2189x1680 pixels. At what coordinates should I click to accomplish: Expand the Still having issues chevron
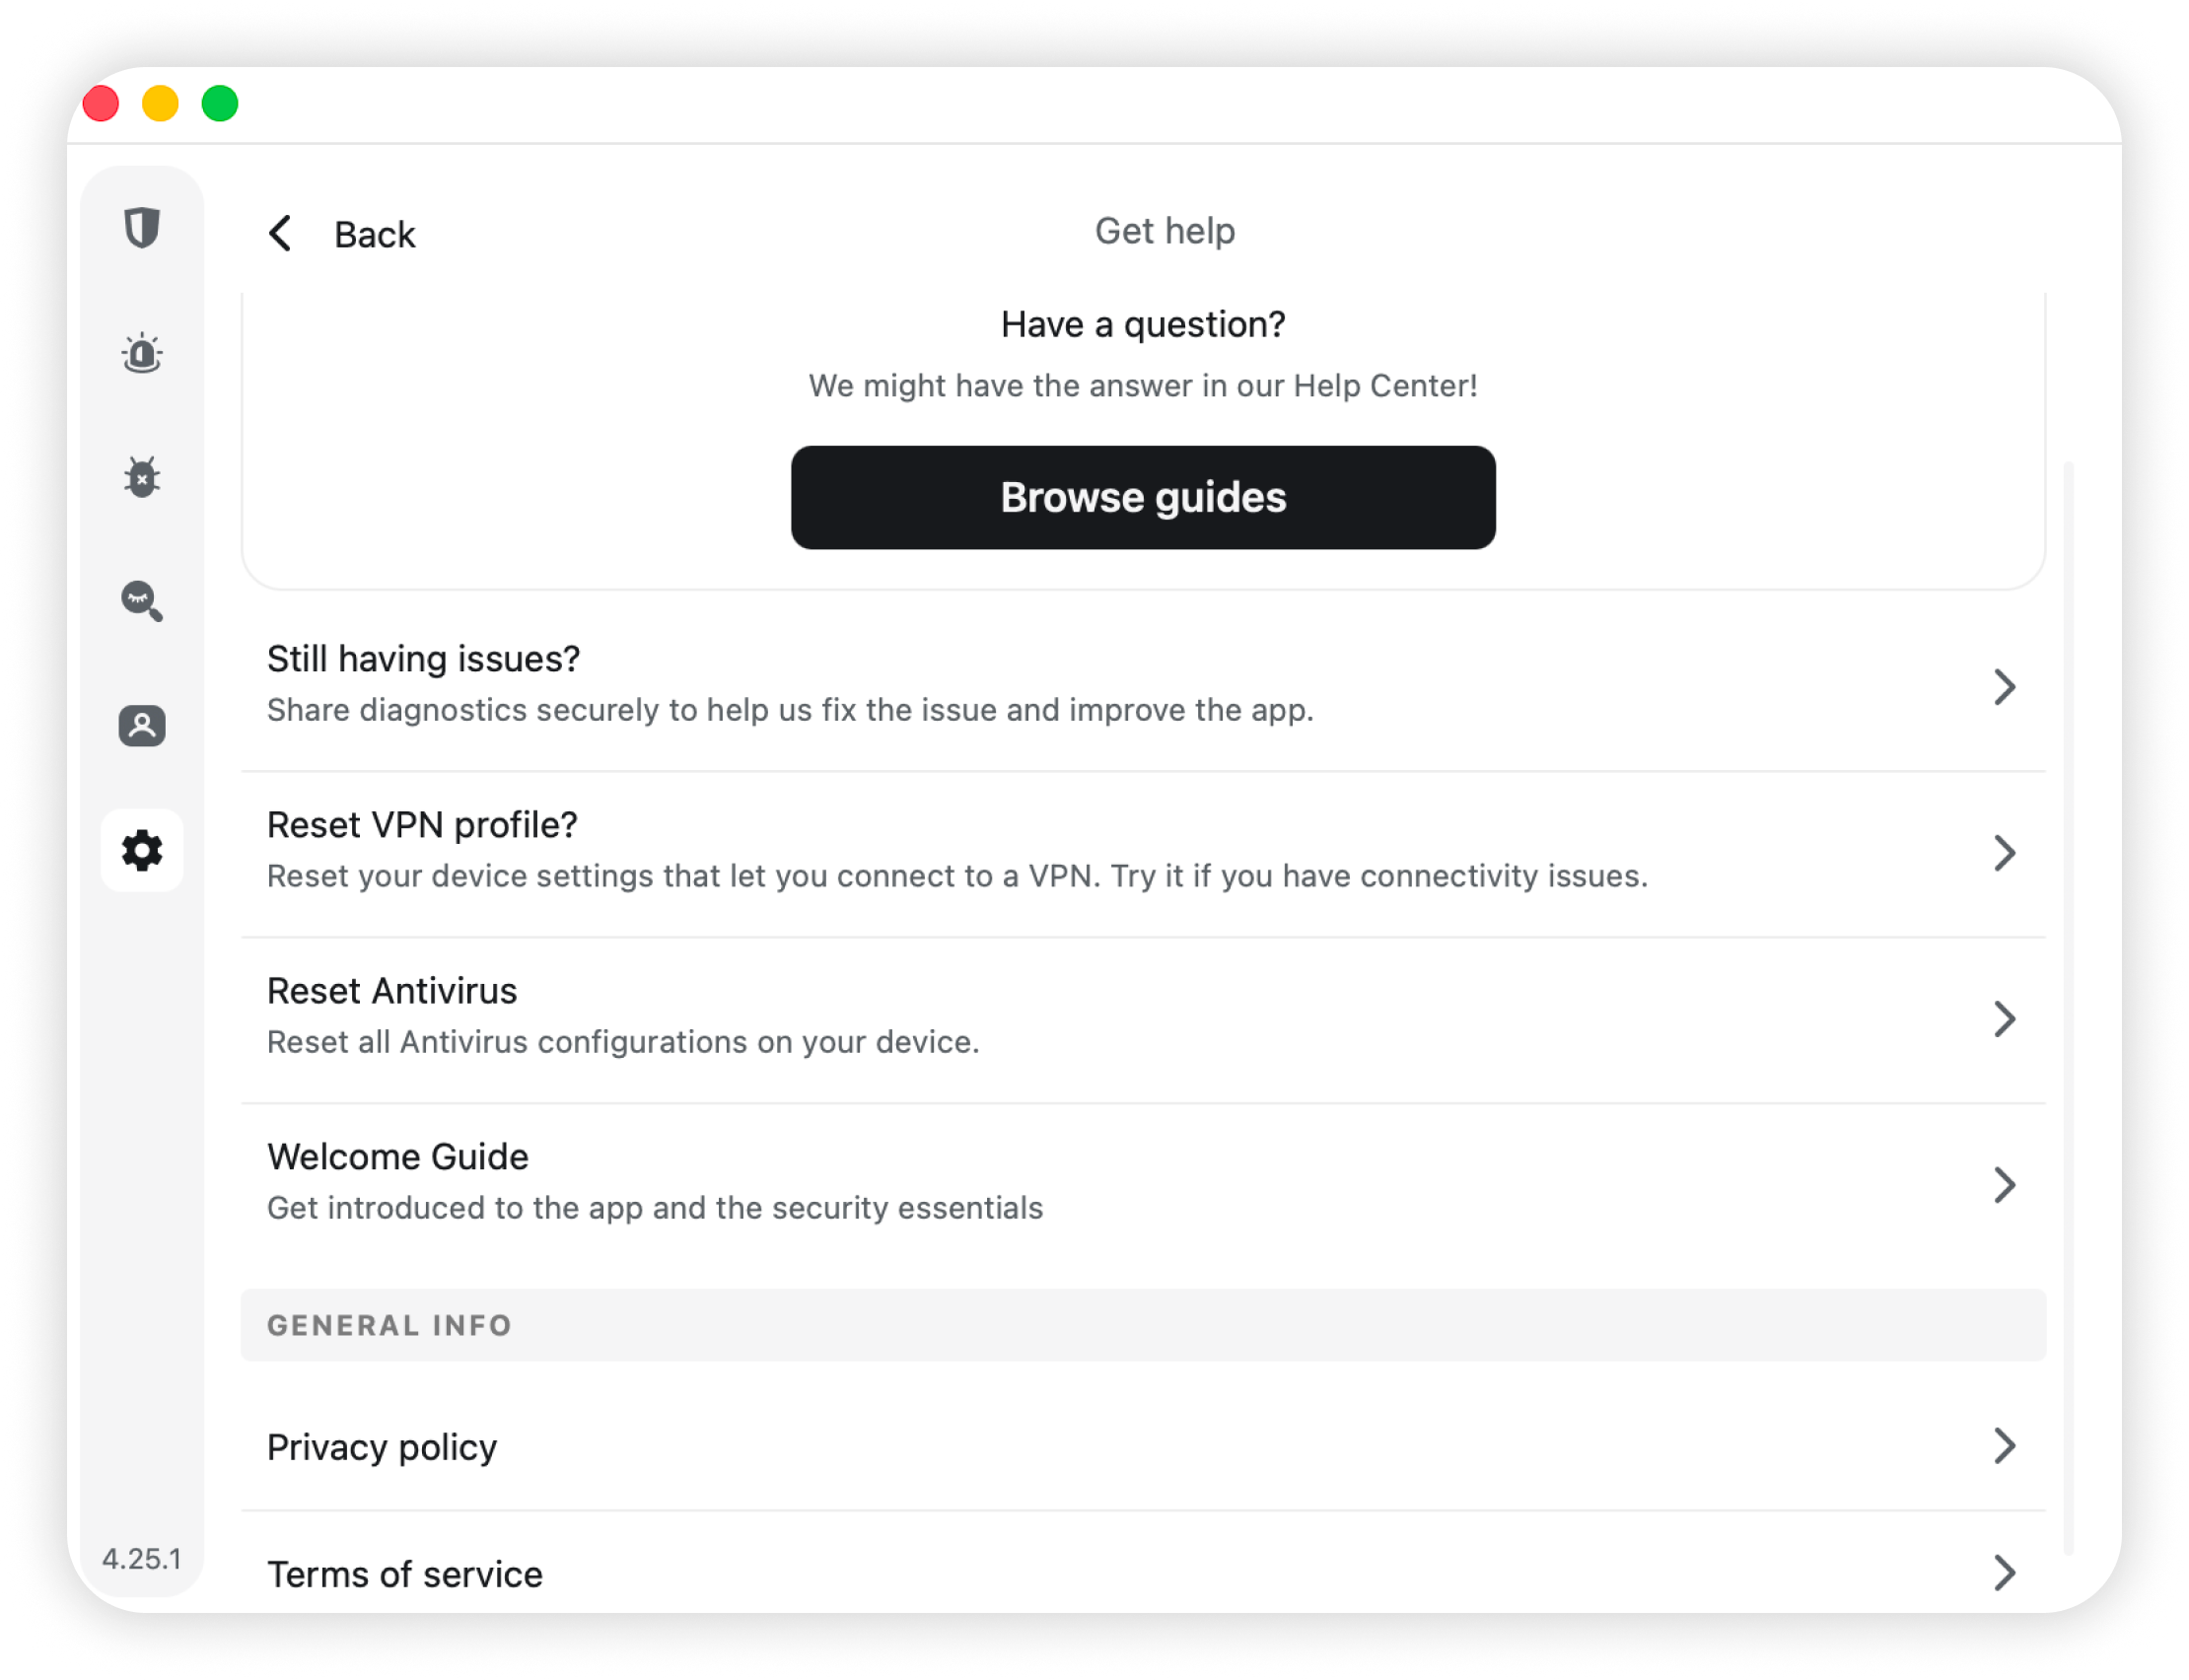[x=2004, y=687]
